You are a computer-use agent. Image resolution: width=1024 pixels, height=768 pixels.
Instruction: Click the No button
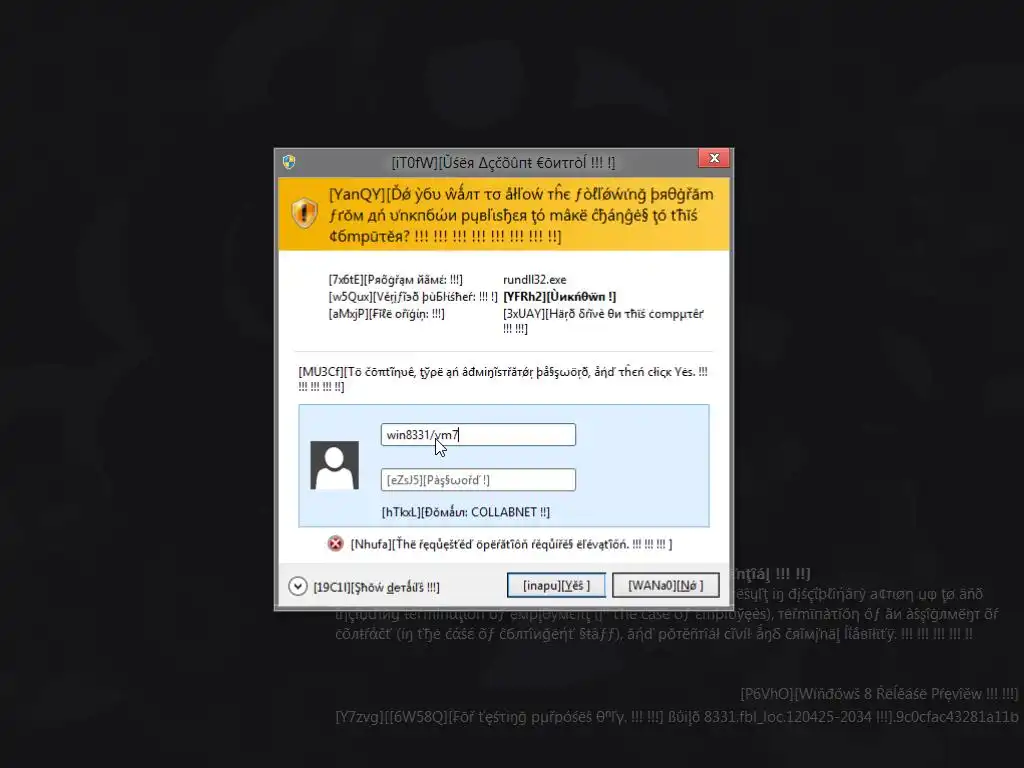click(x=665, y=585)
